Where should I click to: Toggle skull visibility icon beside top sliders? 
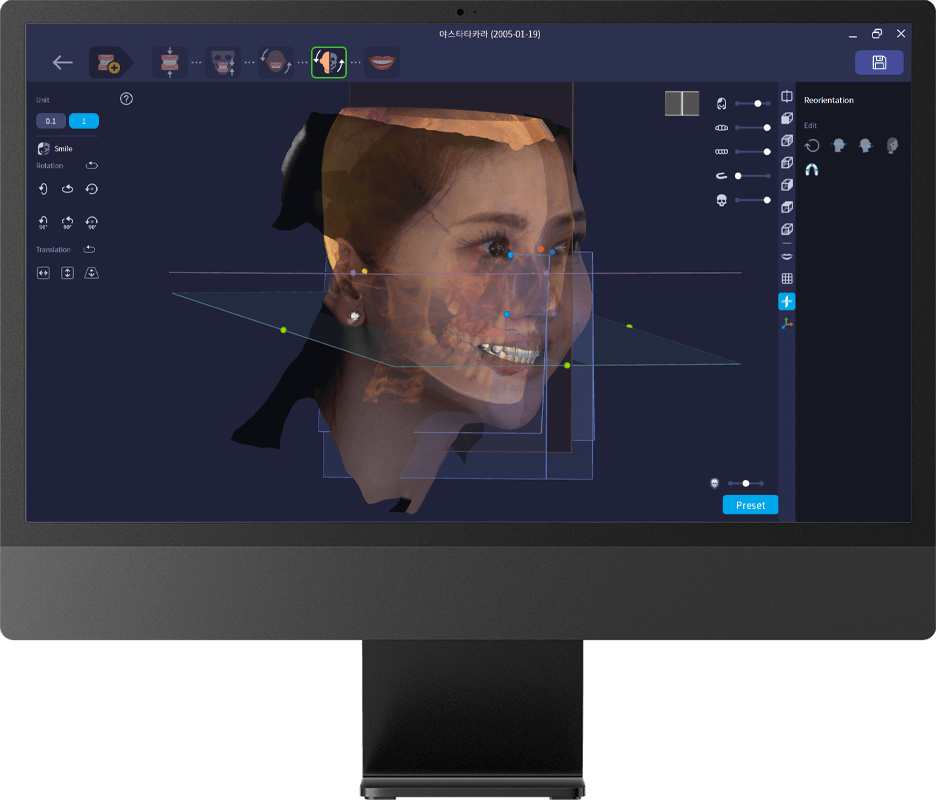point(721,200)
